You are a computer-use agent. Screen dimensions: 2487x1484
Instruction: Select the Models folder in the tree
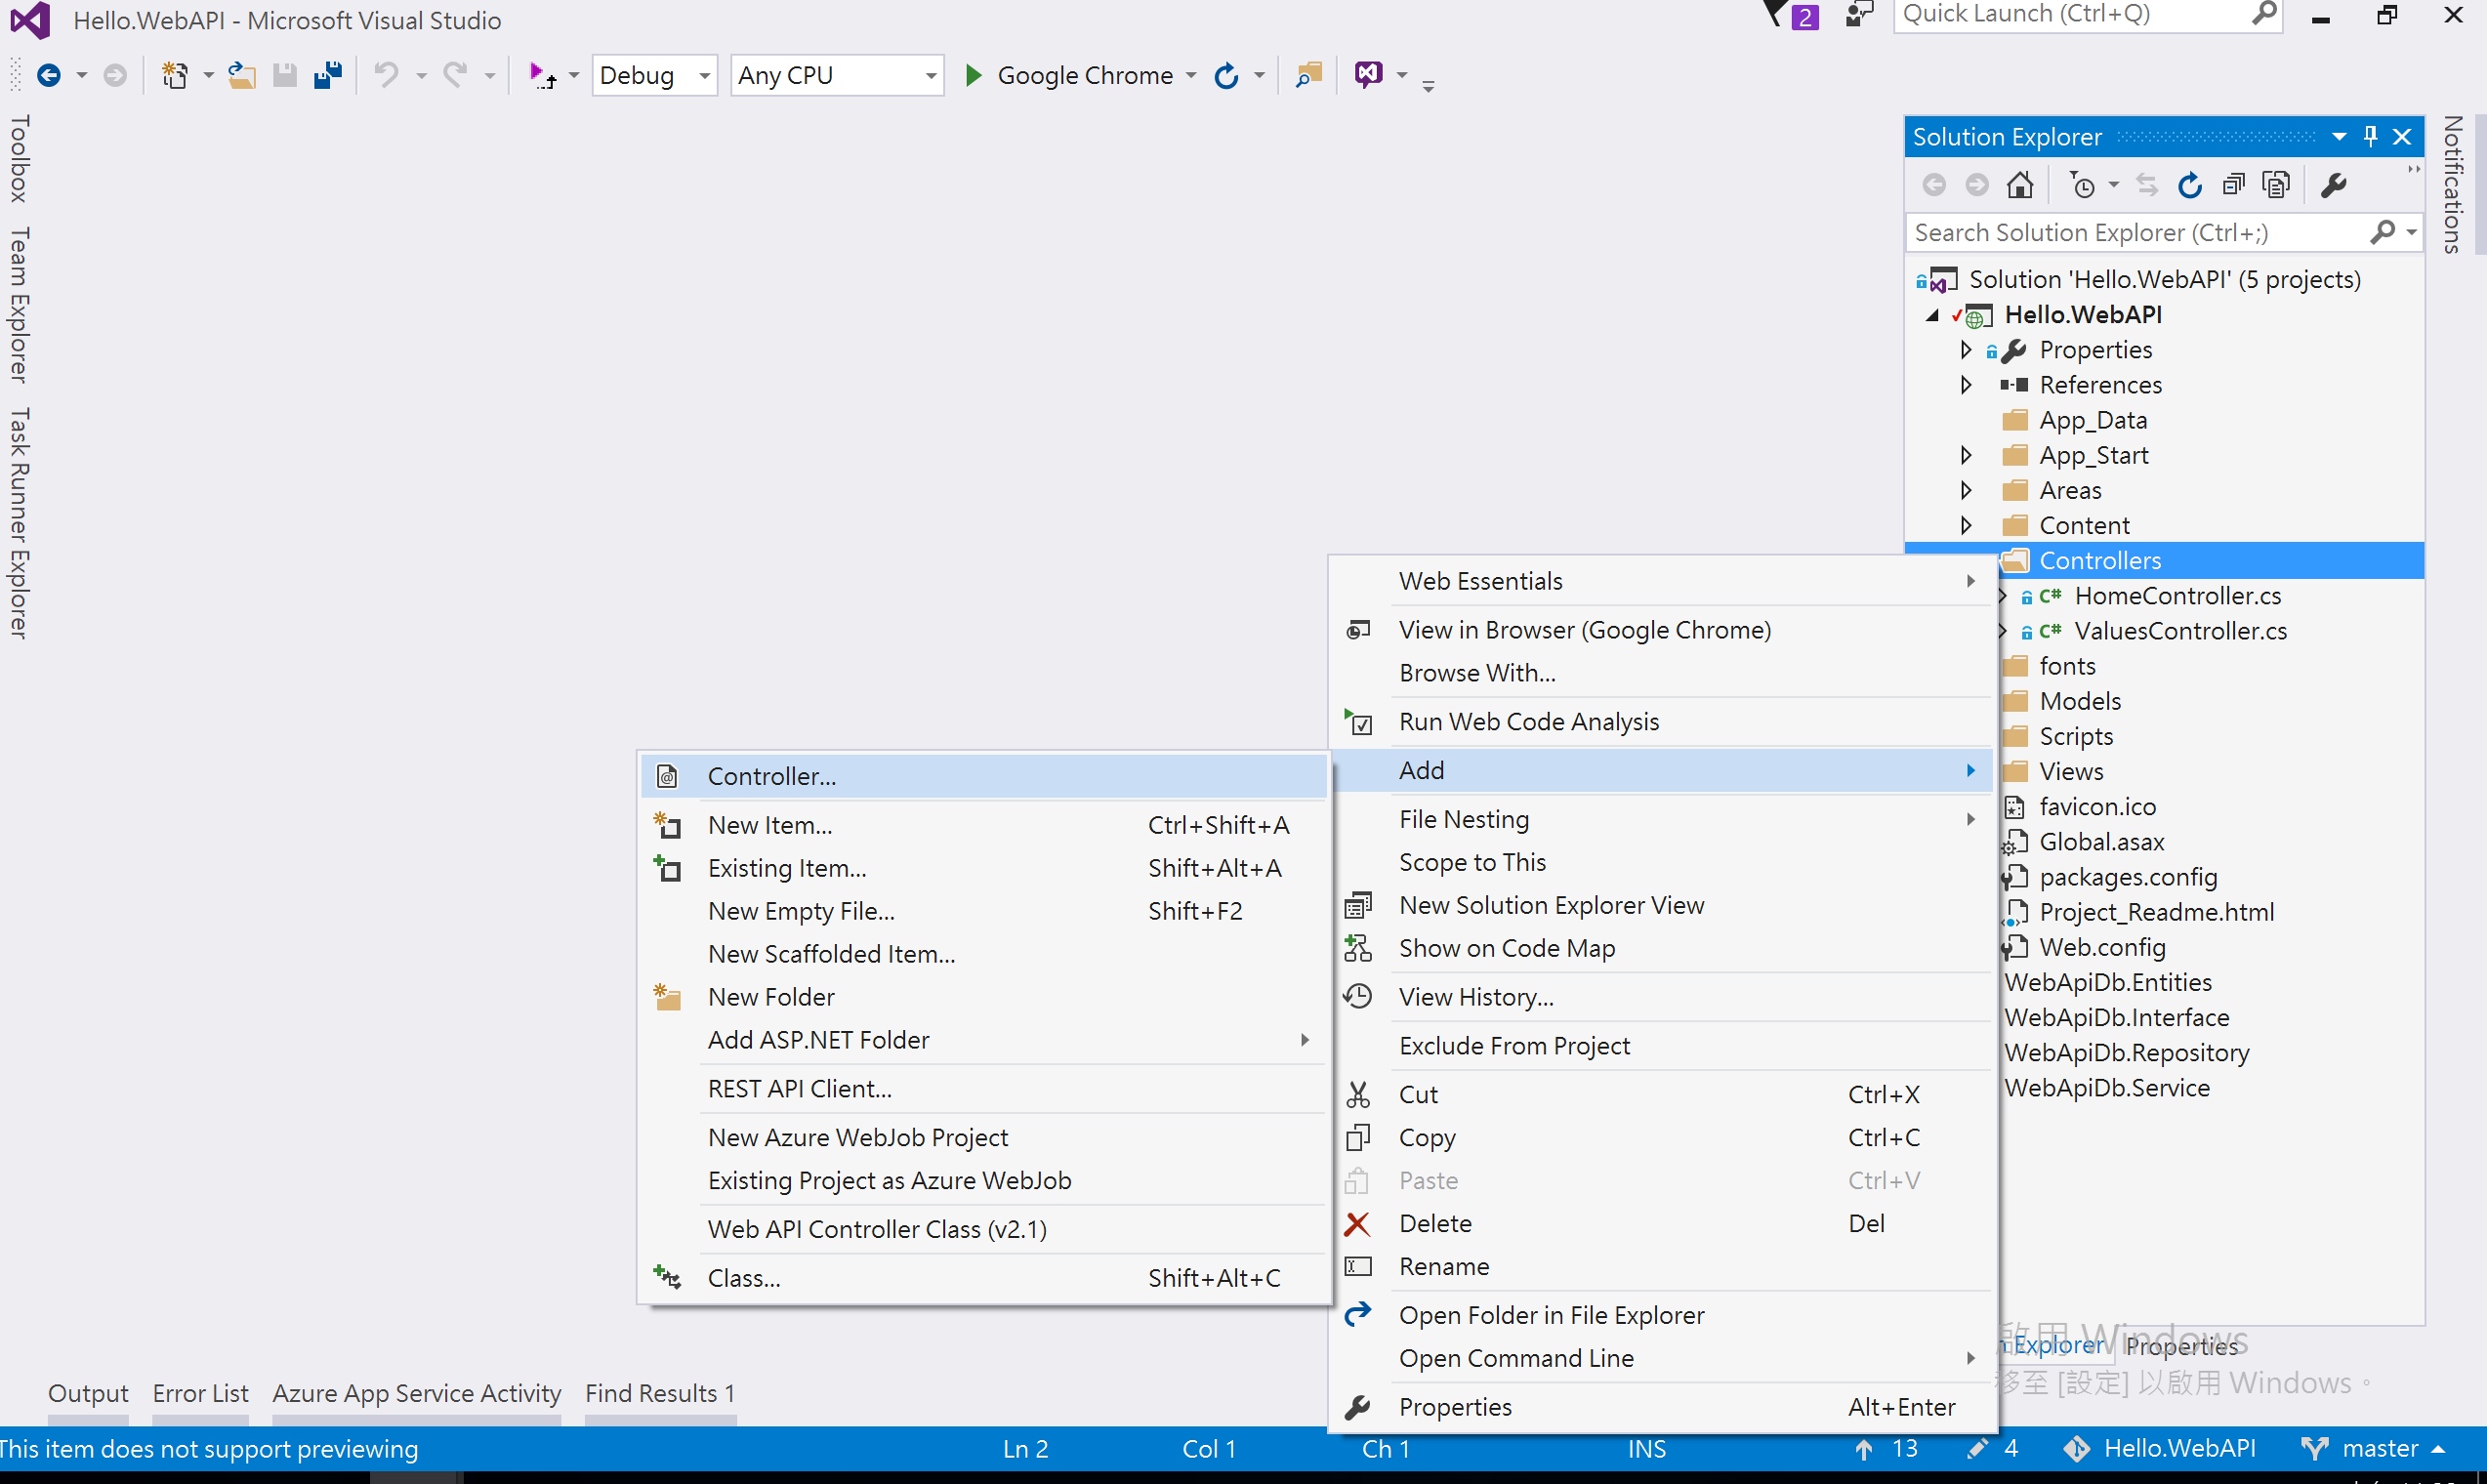[2080, 701]
